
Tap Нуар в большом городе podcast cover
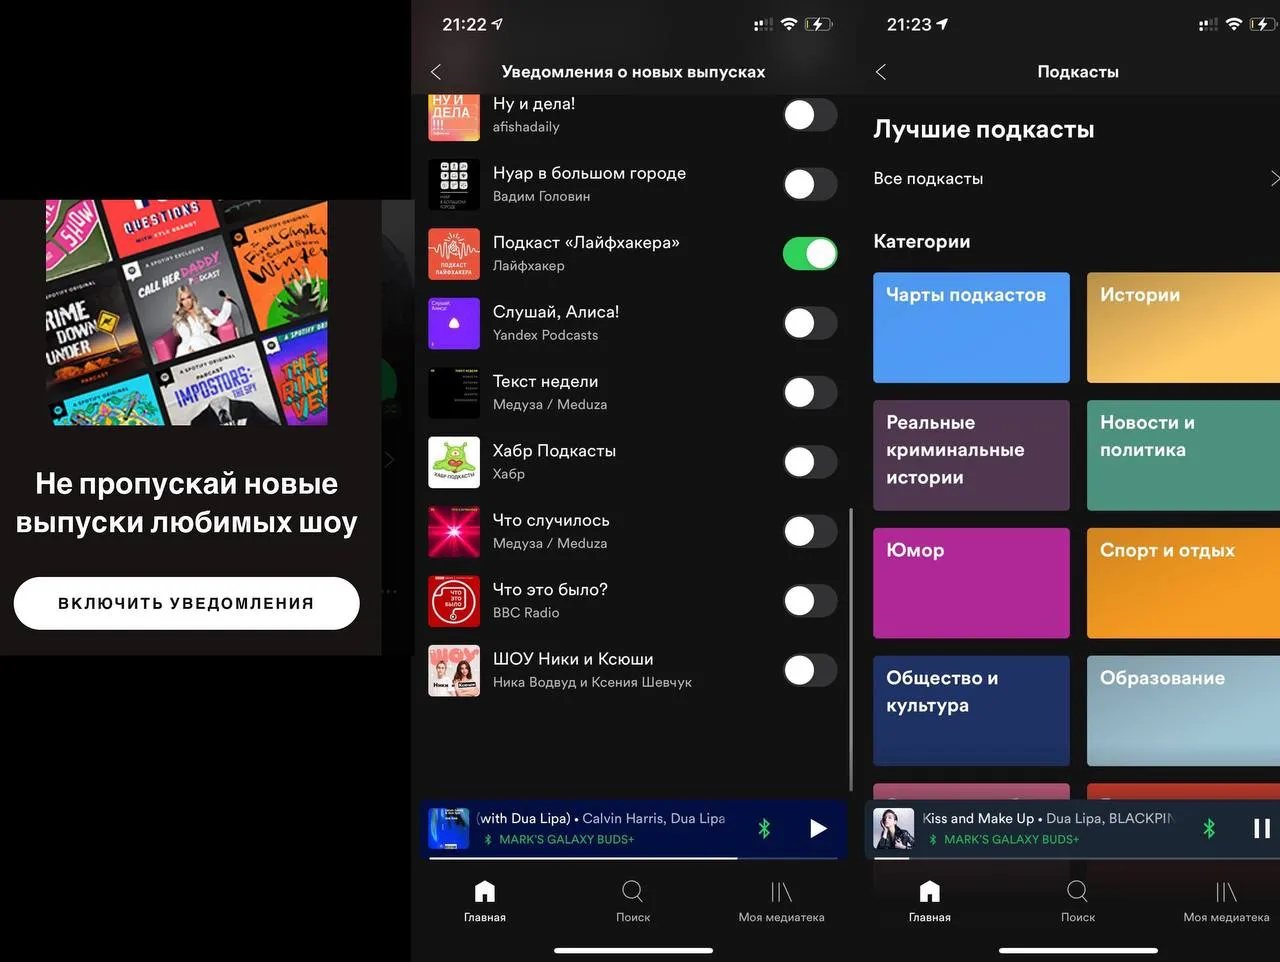pyautogui.click(x=454, y=184)
